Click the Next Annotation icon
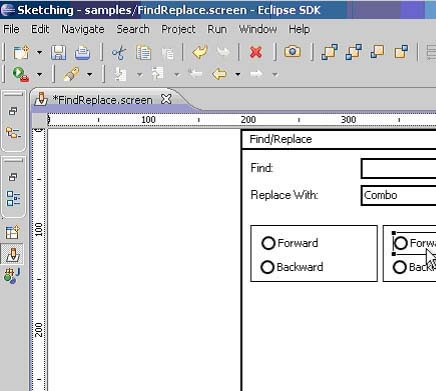Viewport: 436px width, 391px height. (x=120, y=74)
